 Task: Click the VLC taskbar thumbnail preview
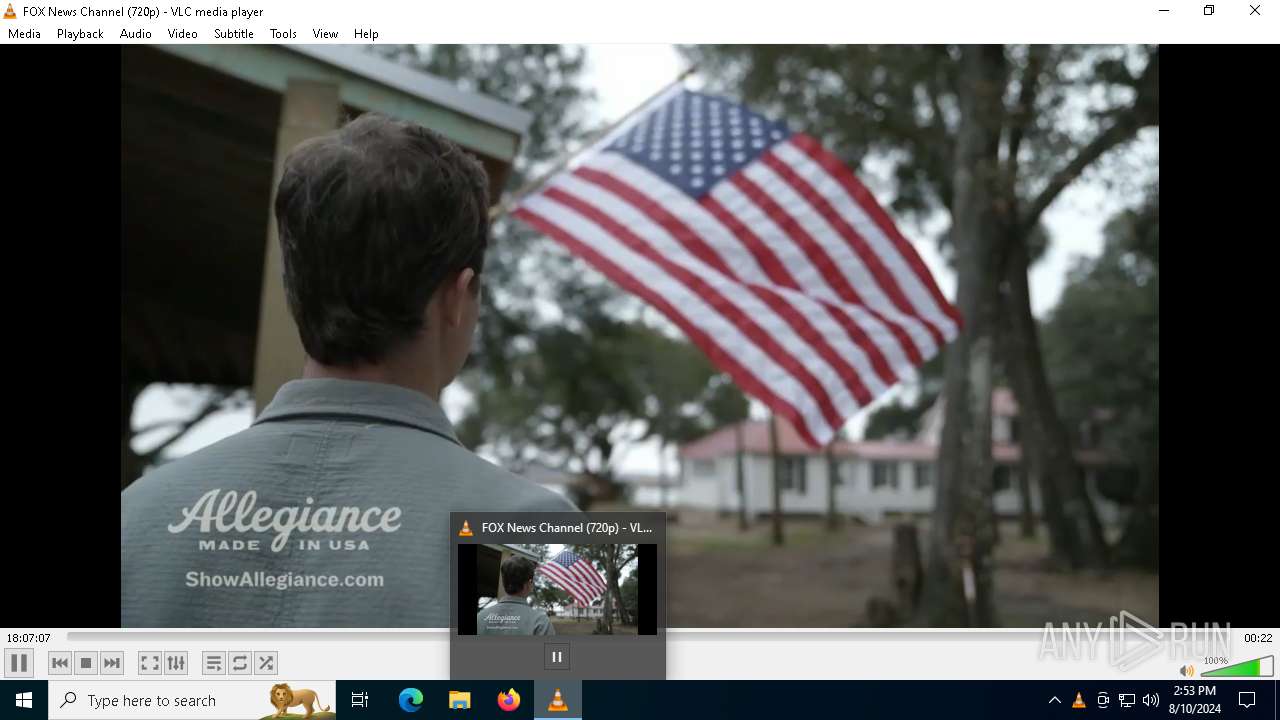557,589
